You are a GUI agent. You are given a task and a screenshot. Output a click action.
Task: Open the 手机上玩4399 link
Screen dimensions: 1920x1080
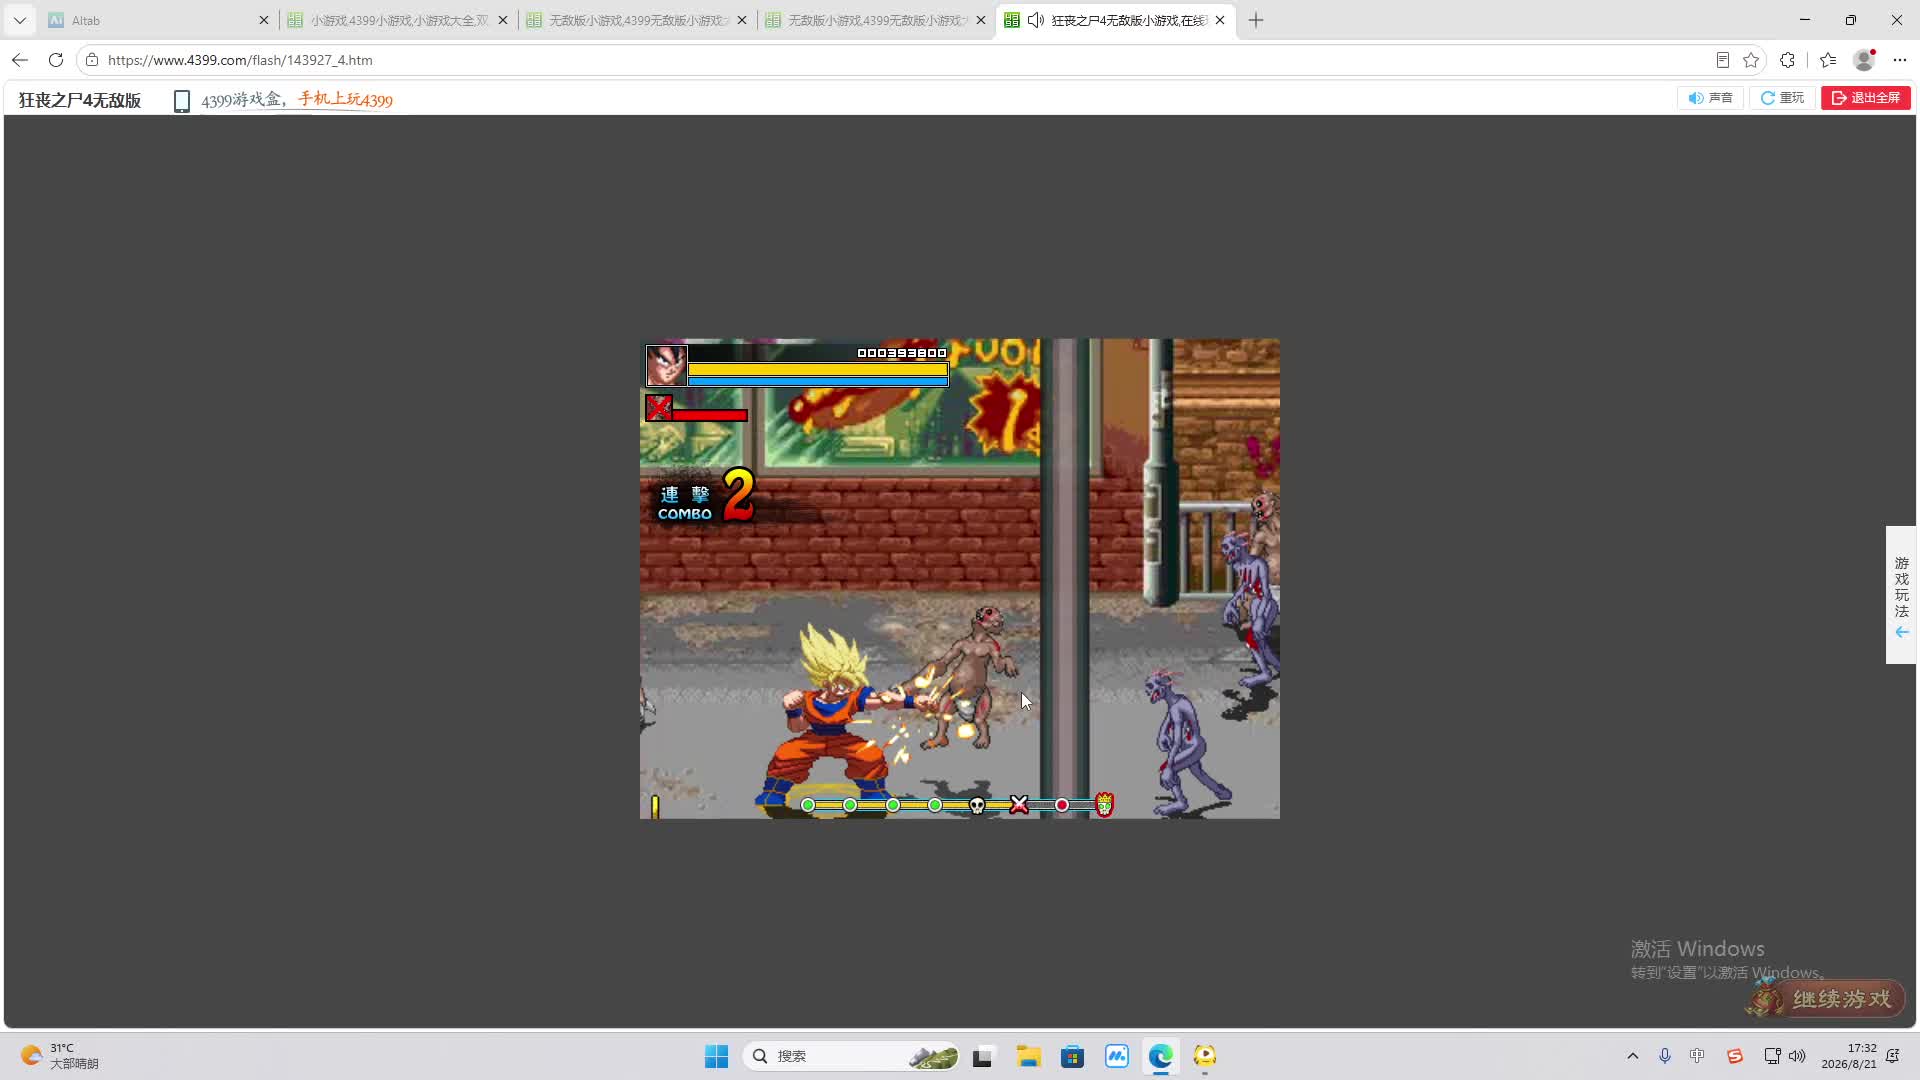pos(345,99)
